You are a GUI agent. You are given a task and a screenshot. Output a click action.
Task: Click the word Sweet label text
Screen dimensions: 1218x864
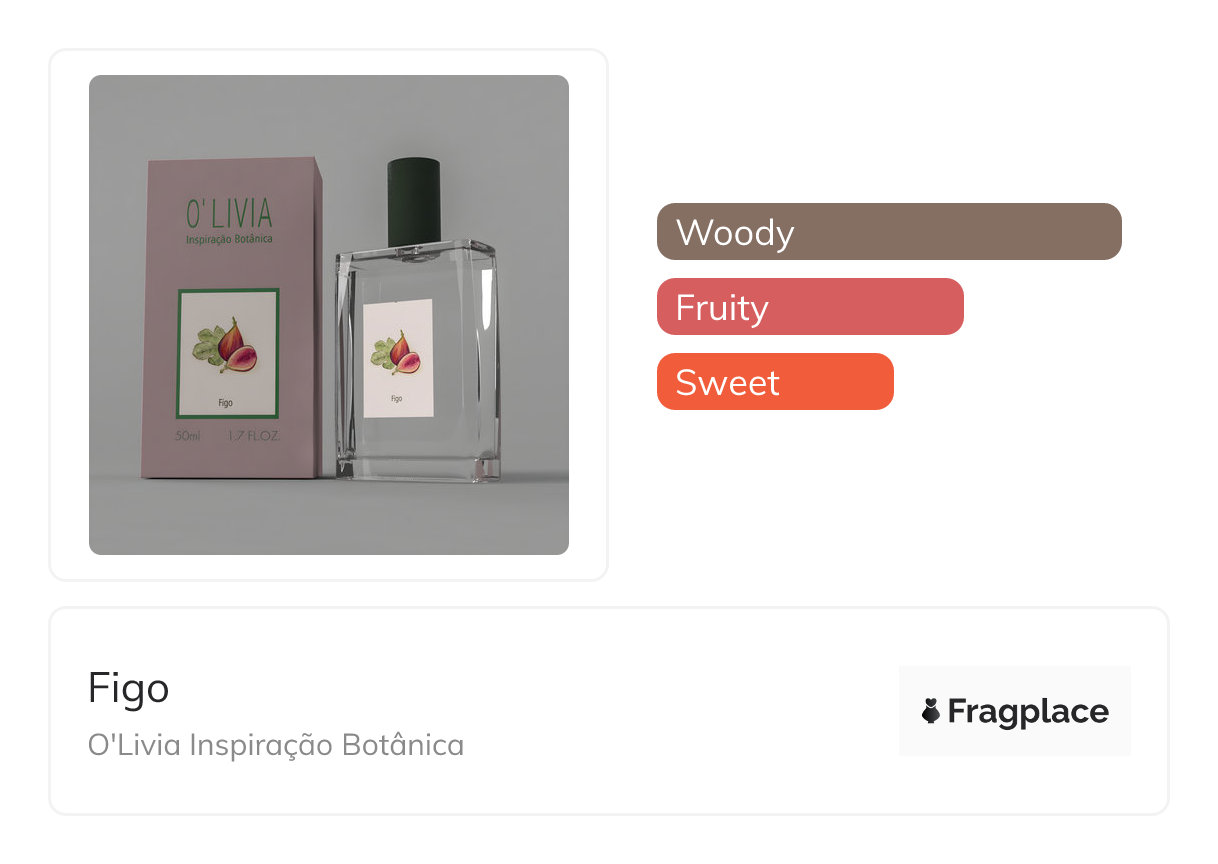point(727,382)
